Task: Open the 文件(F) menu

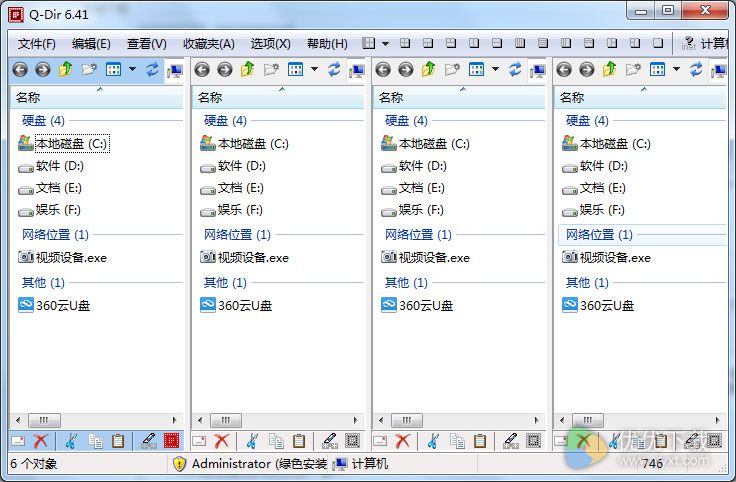Action: coord(36,44)
